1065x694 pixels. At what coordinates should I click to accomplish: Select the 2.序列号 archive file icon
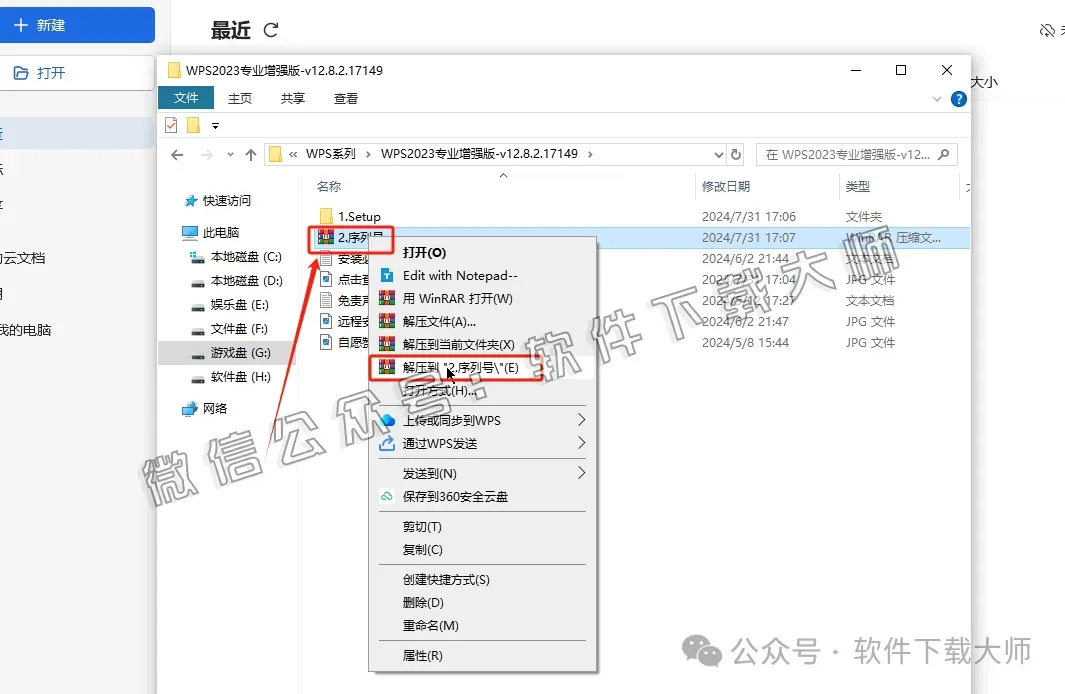tap(326, 237)
